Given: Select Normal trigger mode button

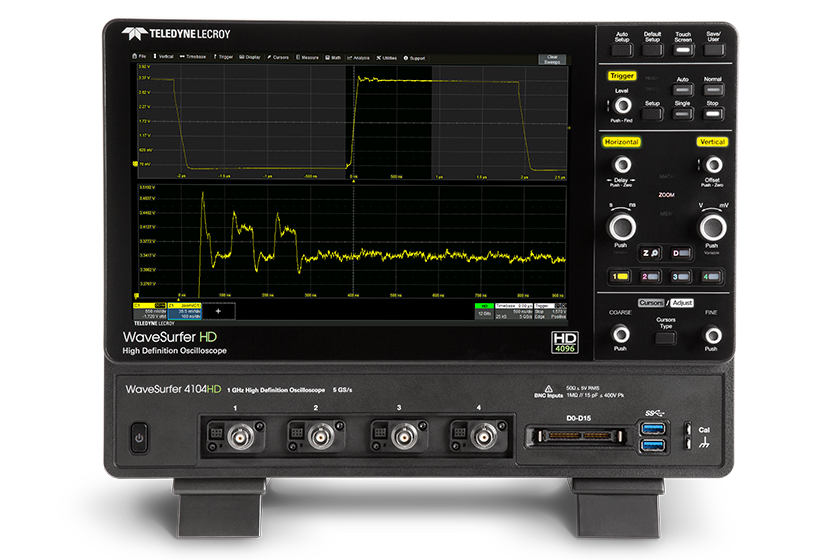Looking at the screenshot, I should (713, 89).
